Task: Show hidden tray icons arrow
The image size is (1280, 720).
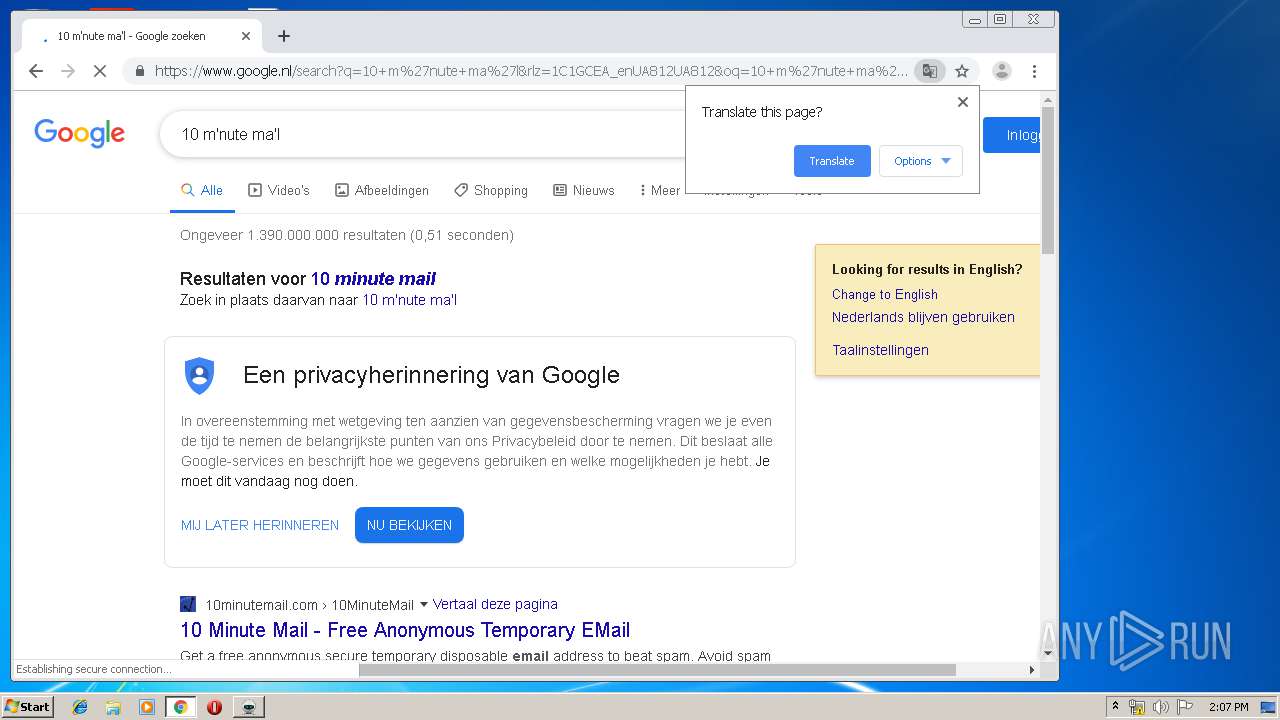Action: 1115,707
